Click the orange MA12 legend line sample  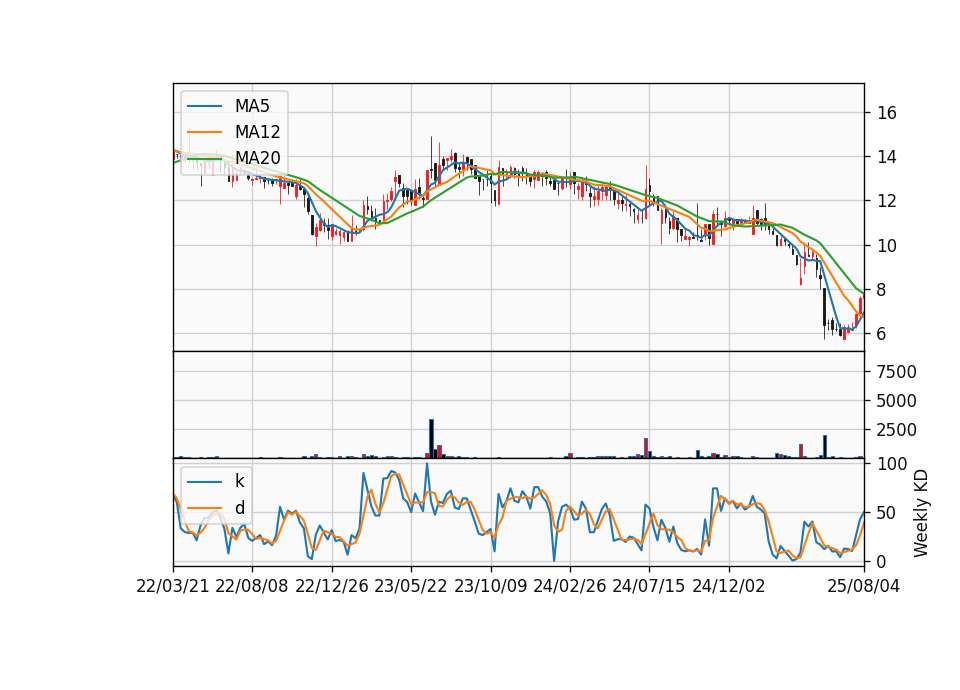[204, 132]
